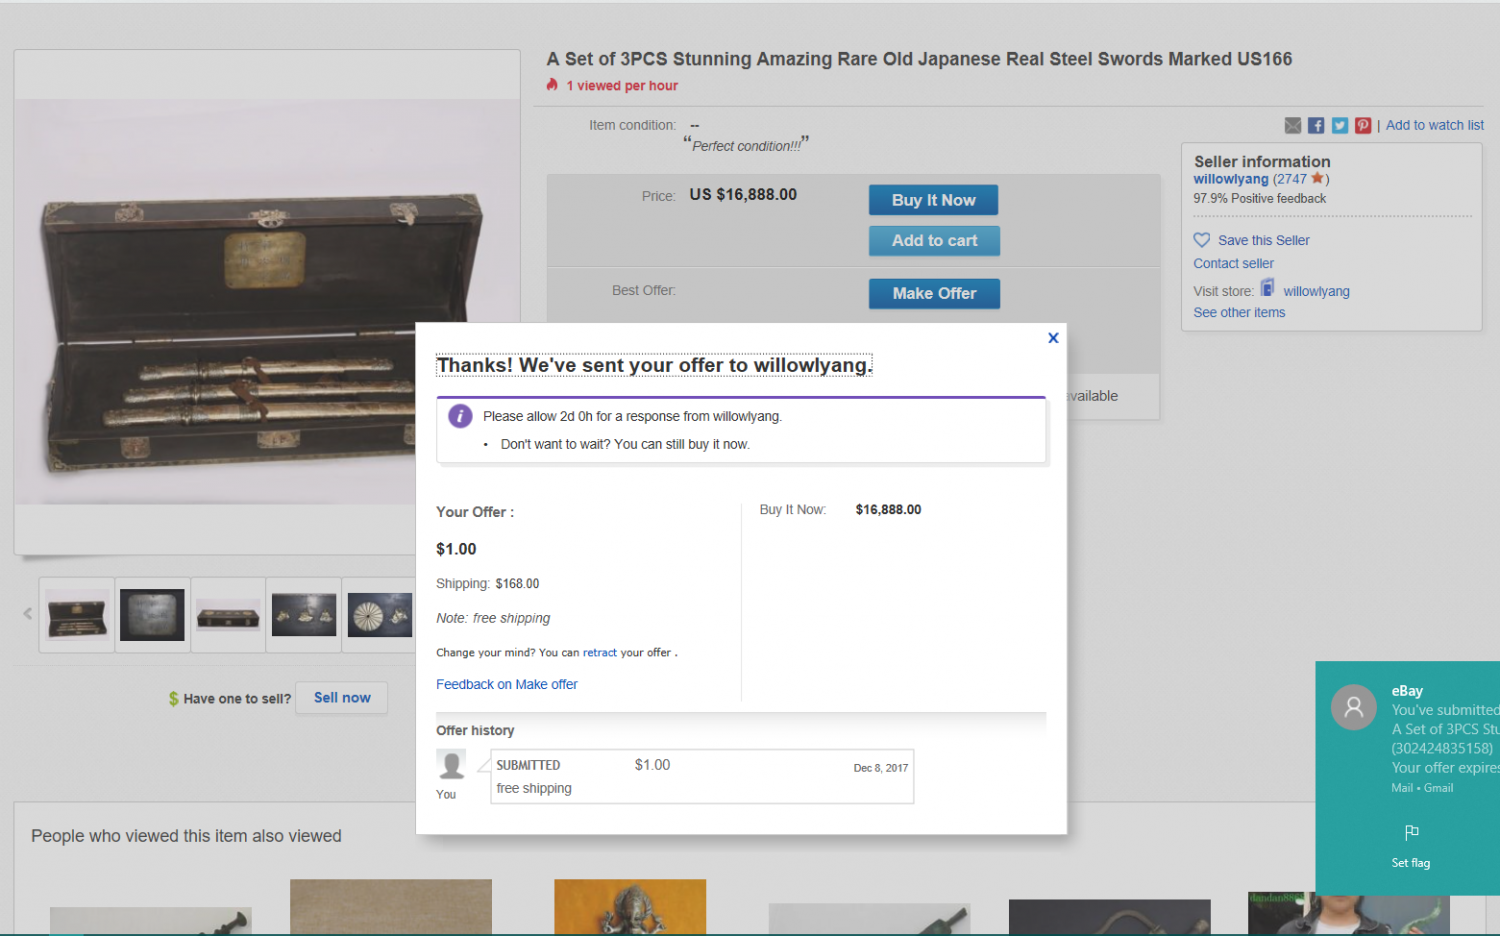Select second thumbnail of engraved plaque
The image size is (1500, 936).
(152, 615)
